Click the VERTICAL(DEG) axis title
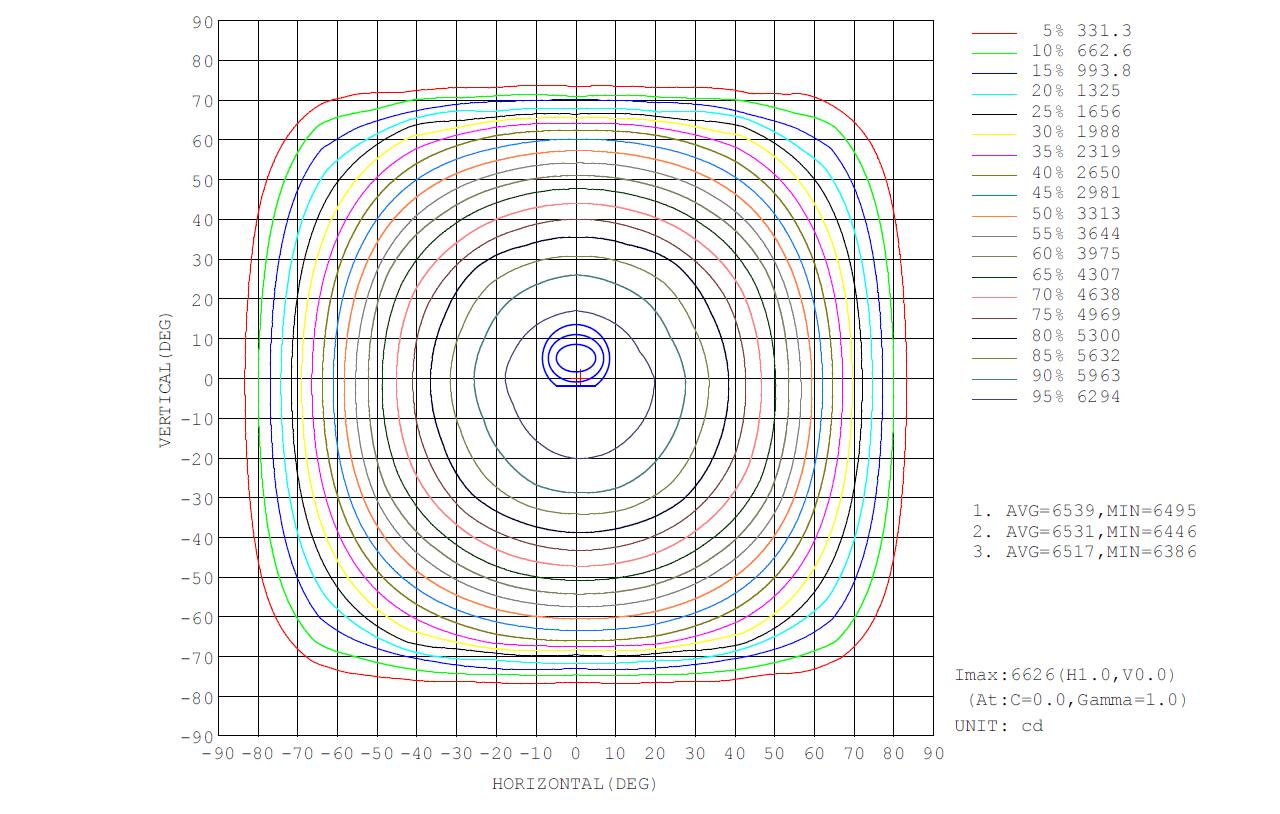 pos(165,380)
